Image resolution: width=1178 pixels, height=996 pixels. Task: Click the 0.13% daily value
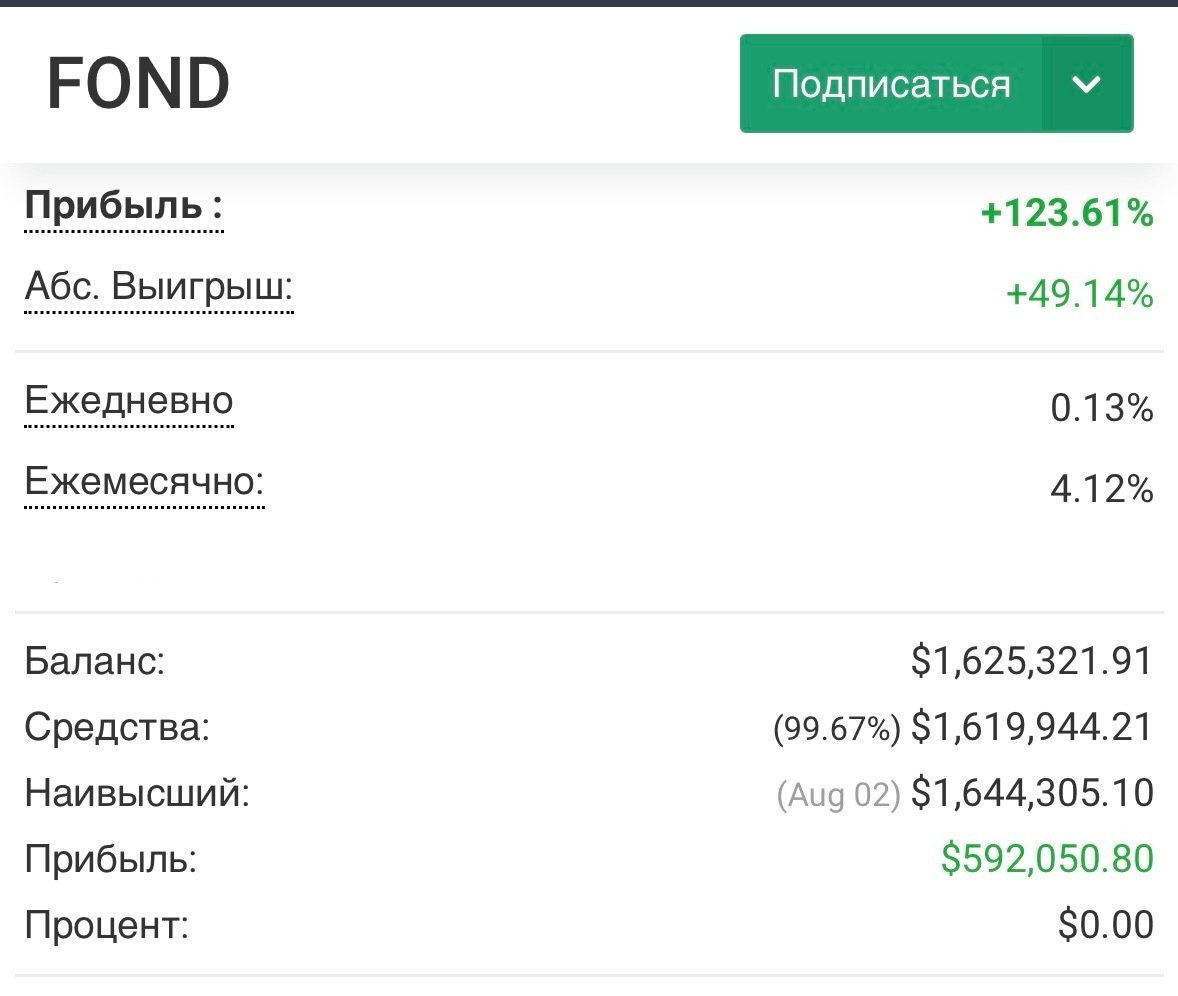point(1102,408)
